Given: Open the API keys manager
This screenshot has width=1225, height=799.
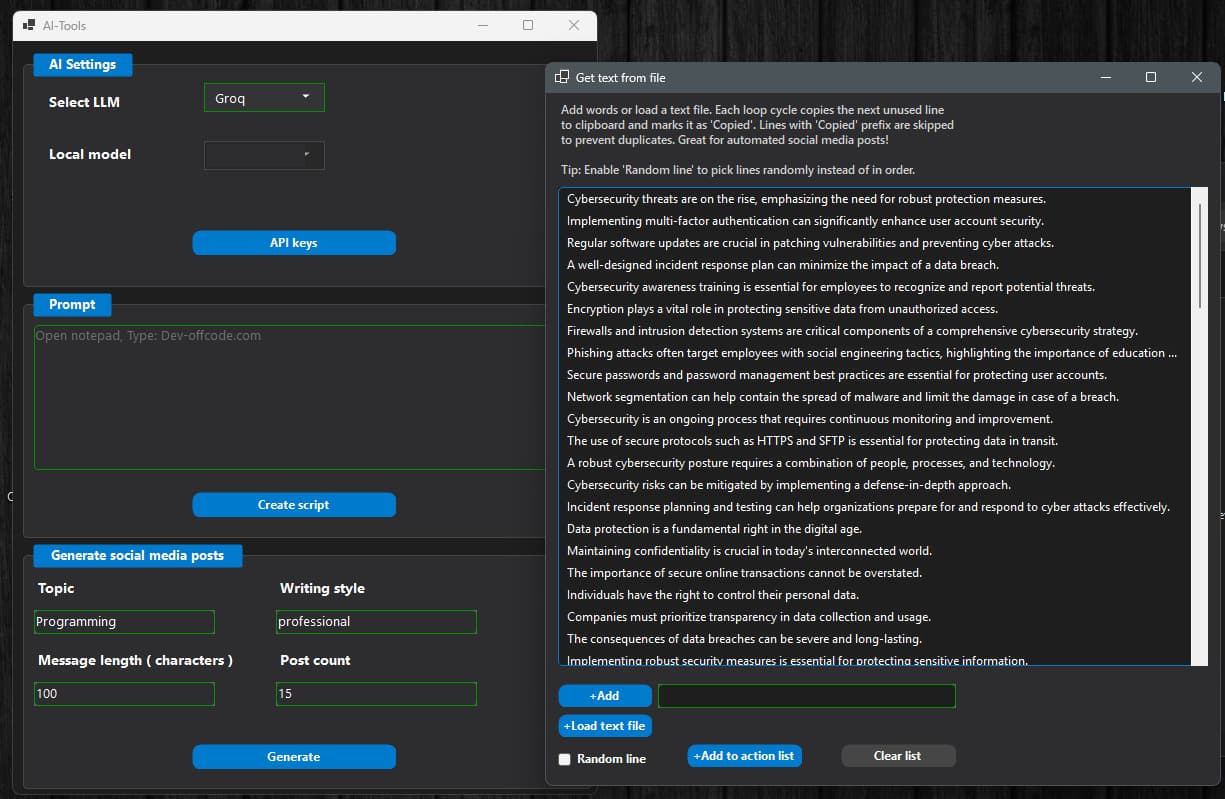Looking at the screenshot, I should point(294,242).
